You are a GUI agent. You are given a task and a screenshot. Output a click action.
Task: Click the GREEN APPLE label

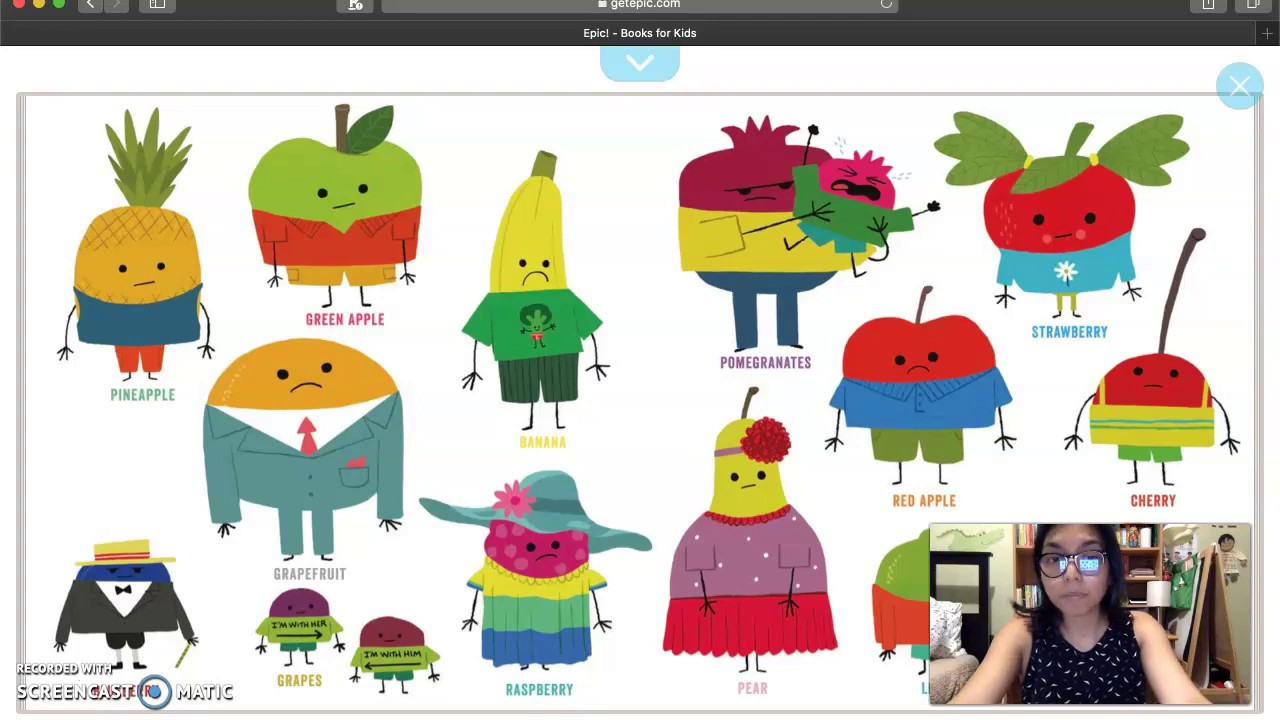pos(345,319)
